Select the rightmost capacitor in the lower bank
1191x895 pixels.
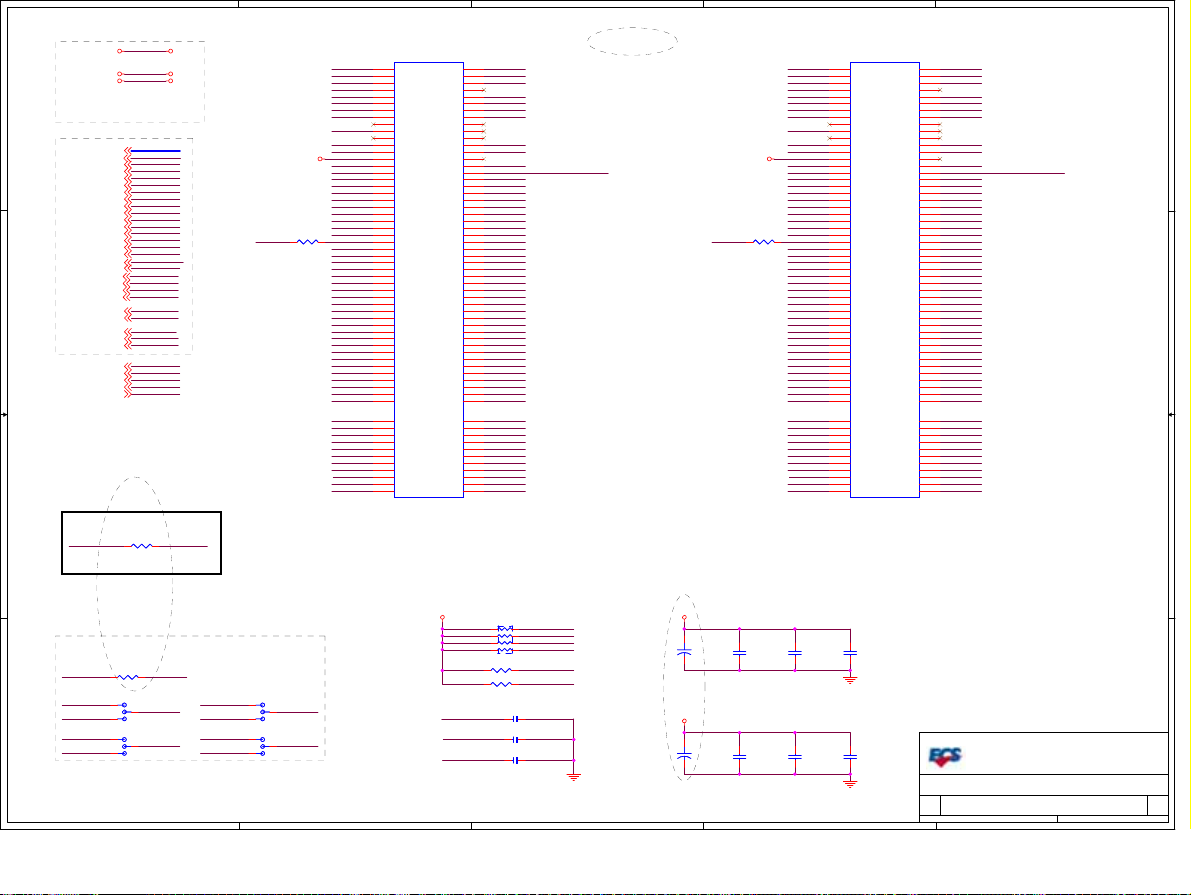(x=850, y=757)
